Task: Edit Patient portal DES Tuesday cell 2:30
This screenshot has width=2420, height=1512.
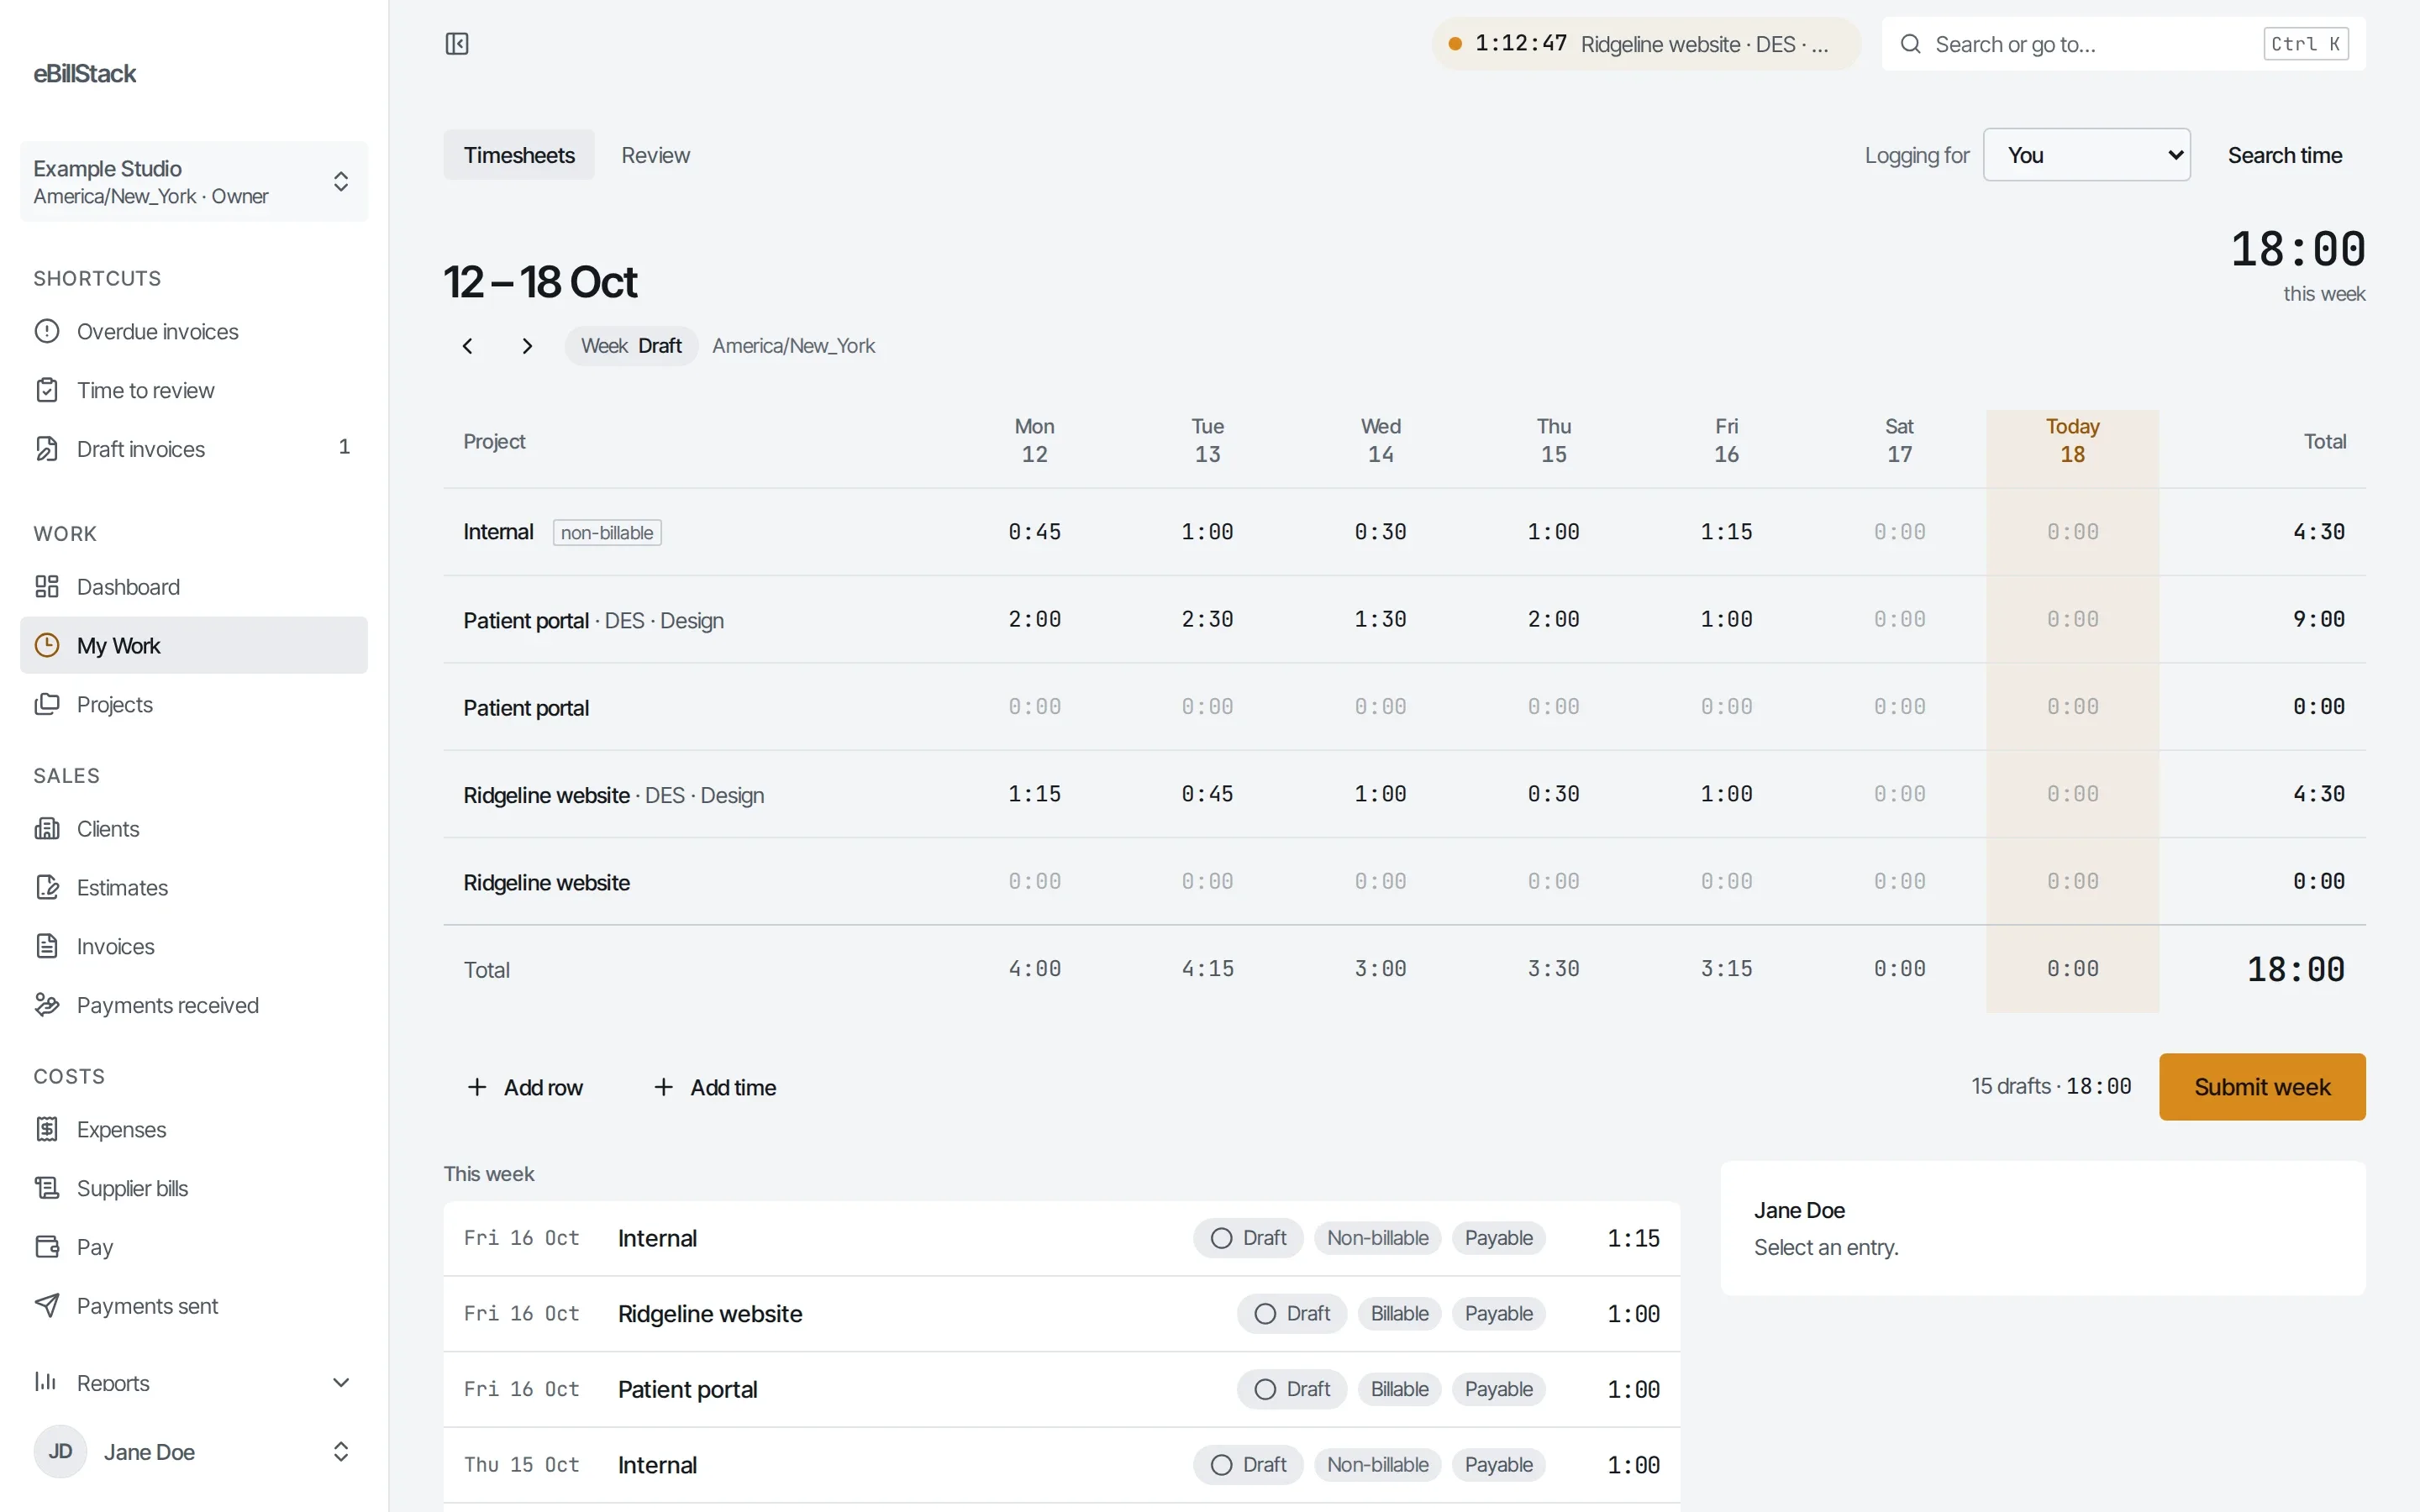Action: point(1207,619)
